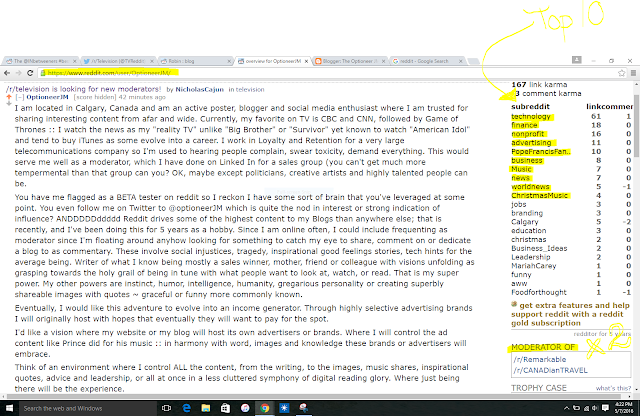Collapse the comment with the [–] toggle
The image size is (640, 416).
pos(20,97)
